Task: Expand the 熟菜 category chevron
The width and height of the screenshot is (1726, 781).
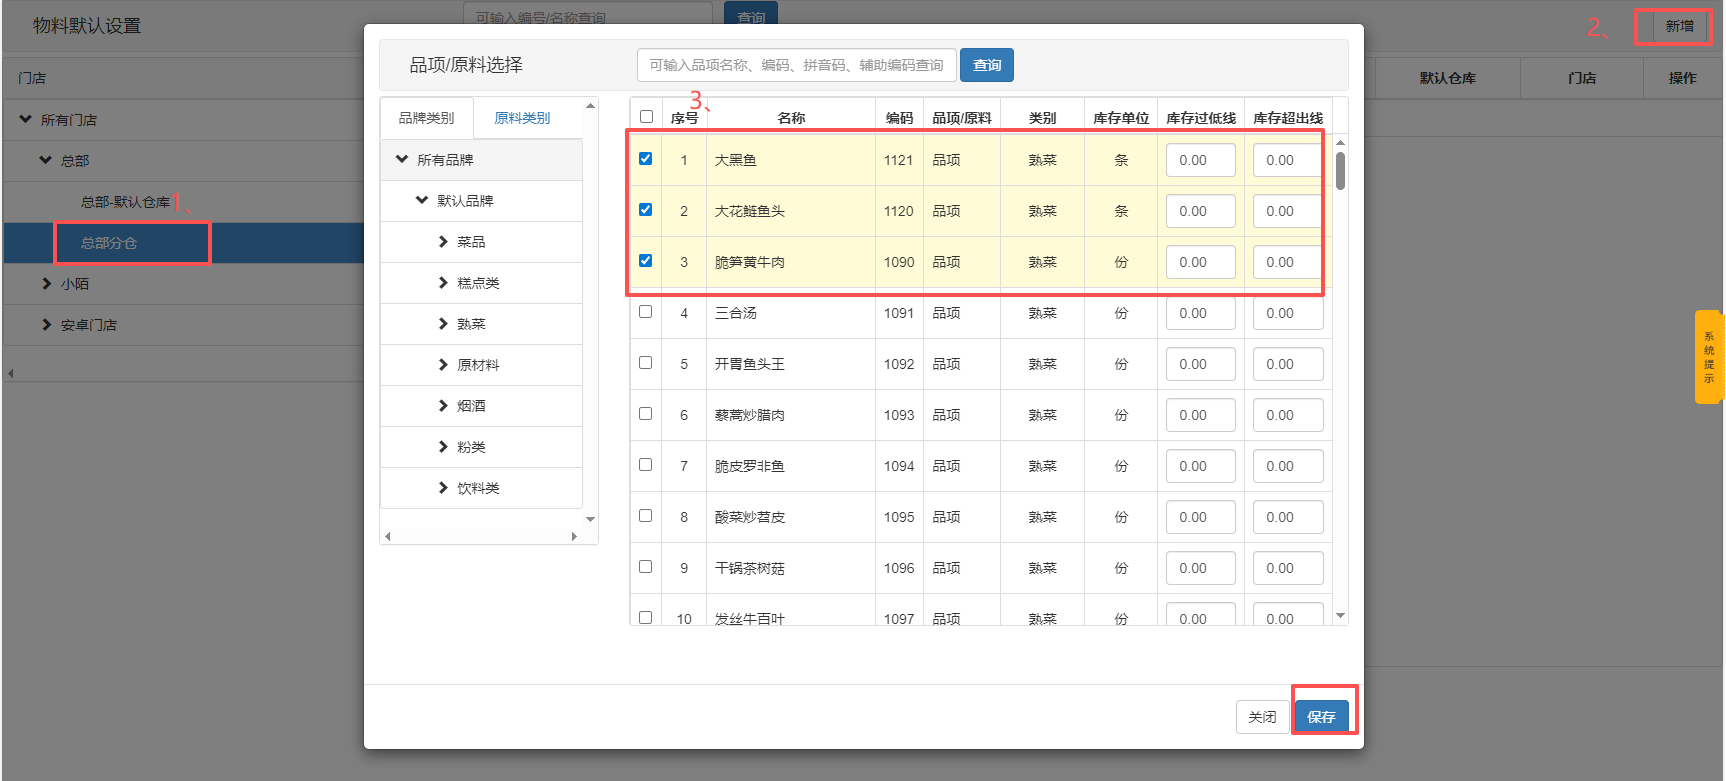Action: [443, 324]
